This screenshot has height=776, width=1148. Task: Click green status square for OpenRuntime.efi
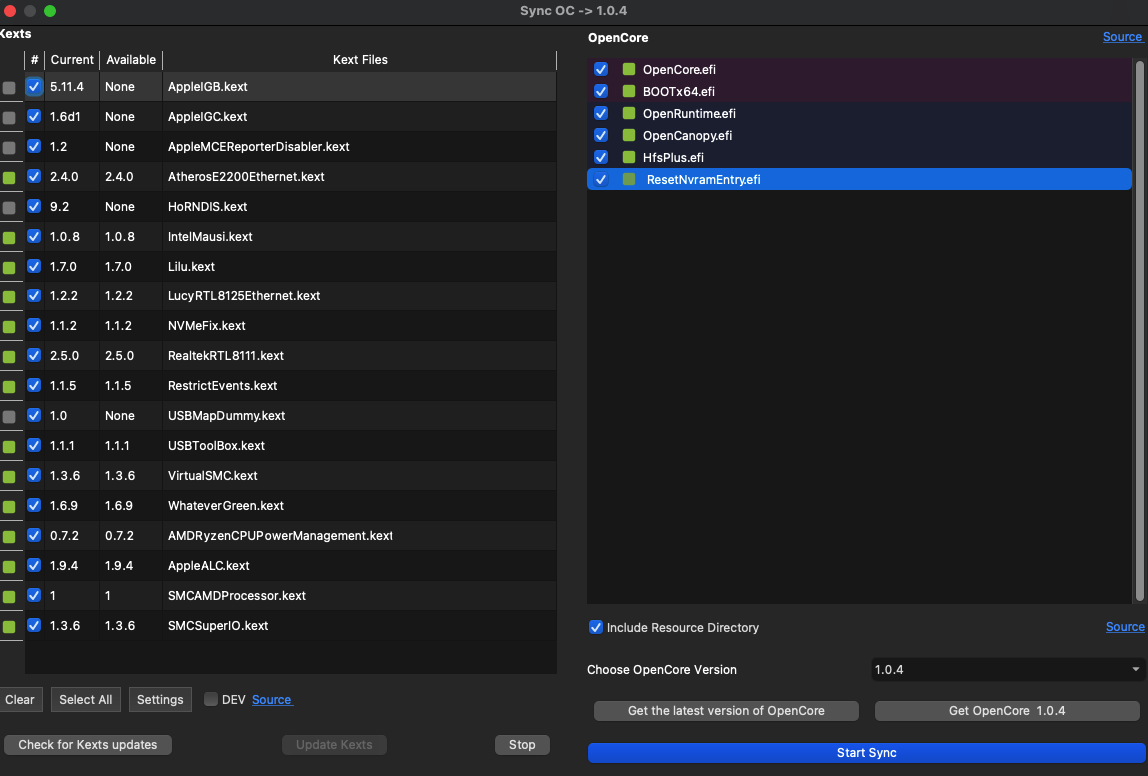629,113
